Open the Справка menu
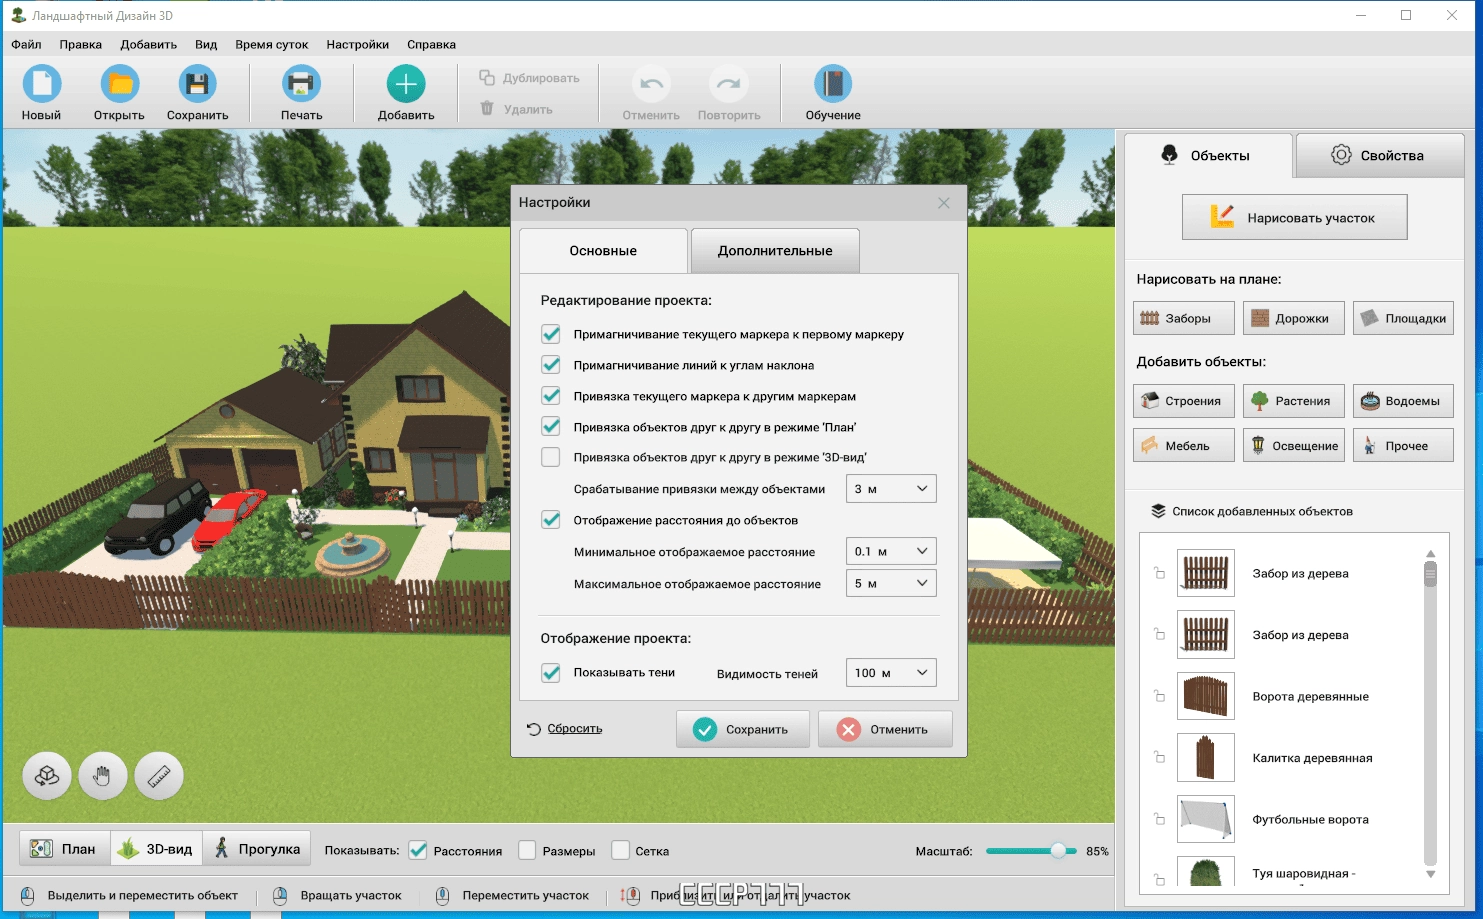 pos(431,44)
